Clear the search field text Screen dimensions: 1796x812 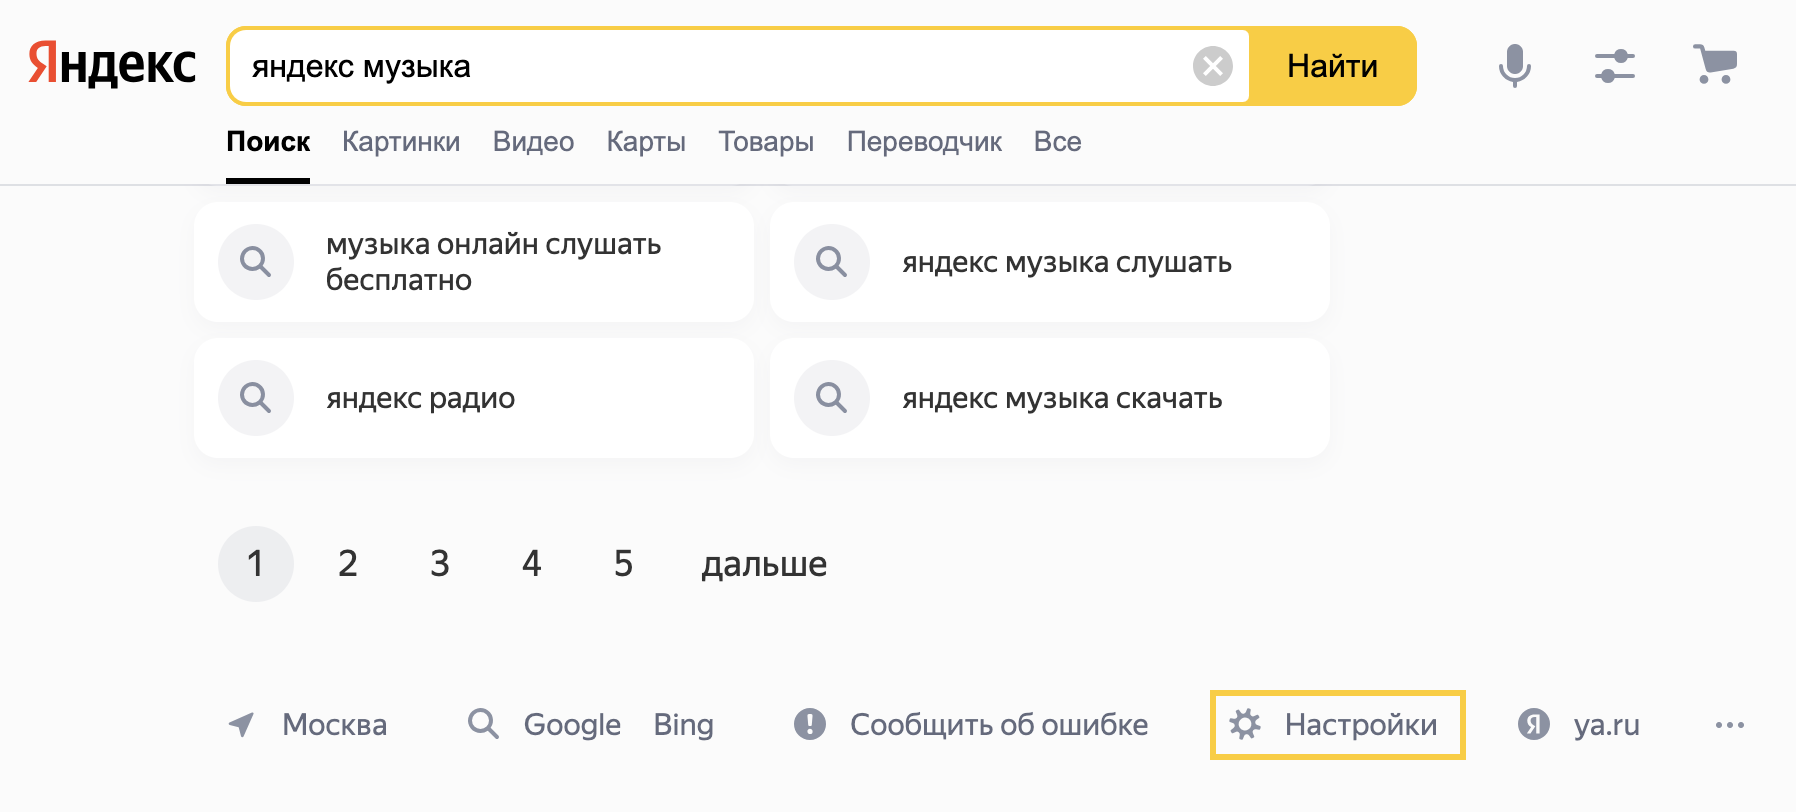[x=1212, y=67]
